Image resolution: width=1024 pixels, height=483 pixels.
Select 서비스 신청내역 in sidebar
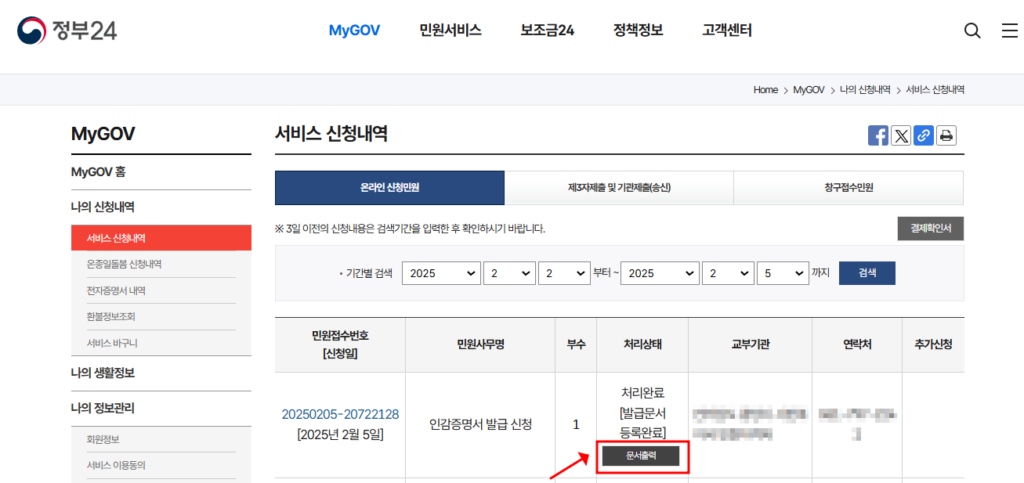(x=161, y=238)
